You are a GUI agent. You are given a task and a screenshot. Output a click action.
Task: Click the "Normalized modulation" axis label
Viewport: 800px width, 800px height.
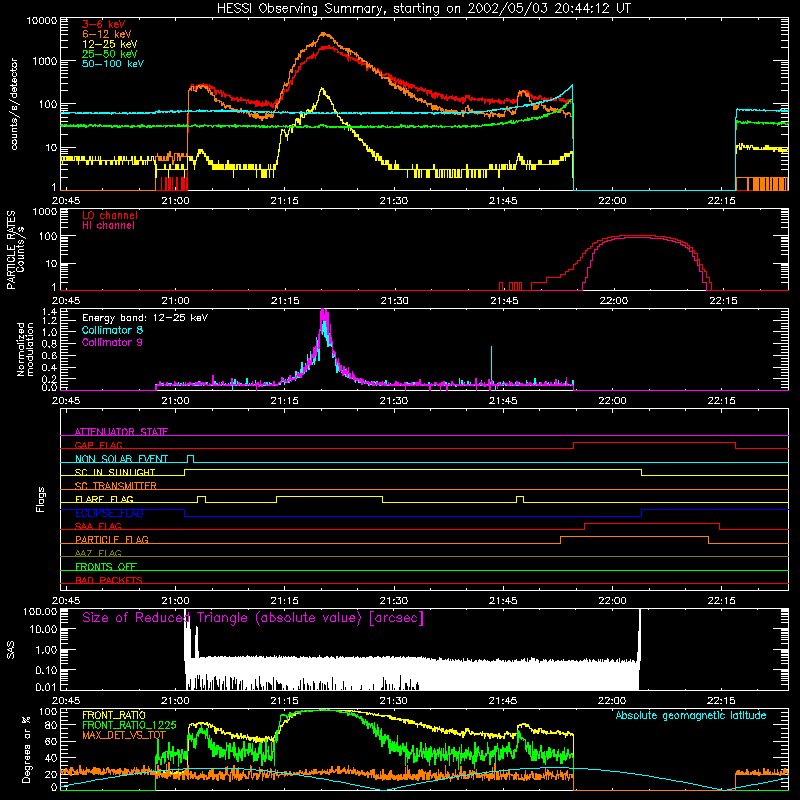point(26,349)
